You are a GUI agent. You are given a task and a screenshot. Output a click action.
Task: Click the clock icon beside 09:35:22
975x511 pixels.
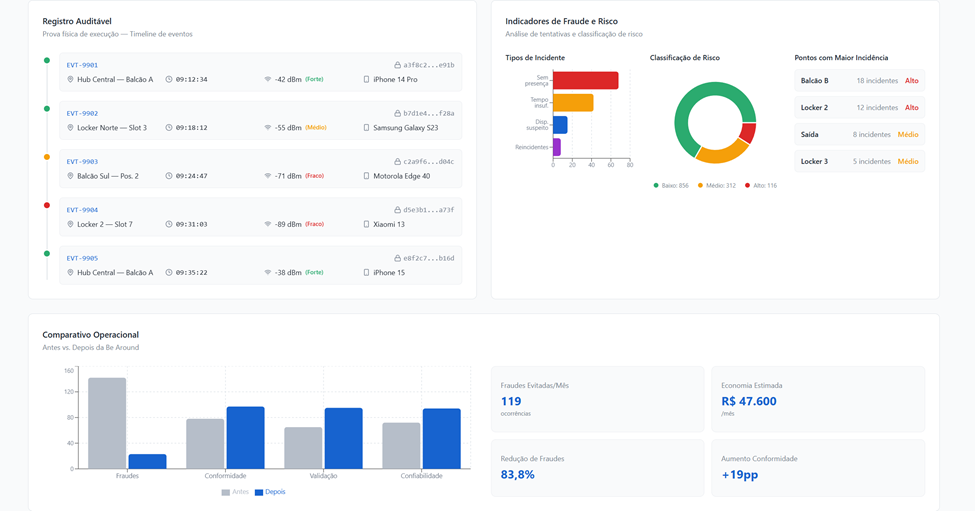(169, 272)
